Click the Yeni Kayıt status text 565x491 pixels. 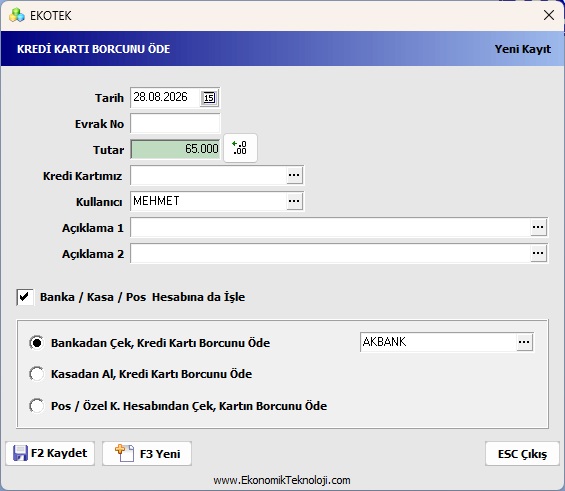[x=522, y=49]
